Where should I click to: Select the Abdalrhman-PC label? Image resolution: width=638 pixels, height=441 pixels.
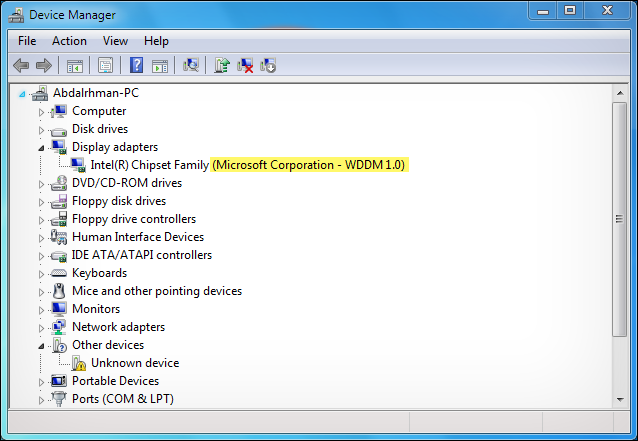click(96, 93)
